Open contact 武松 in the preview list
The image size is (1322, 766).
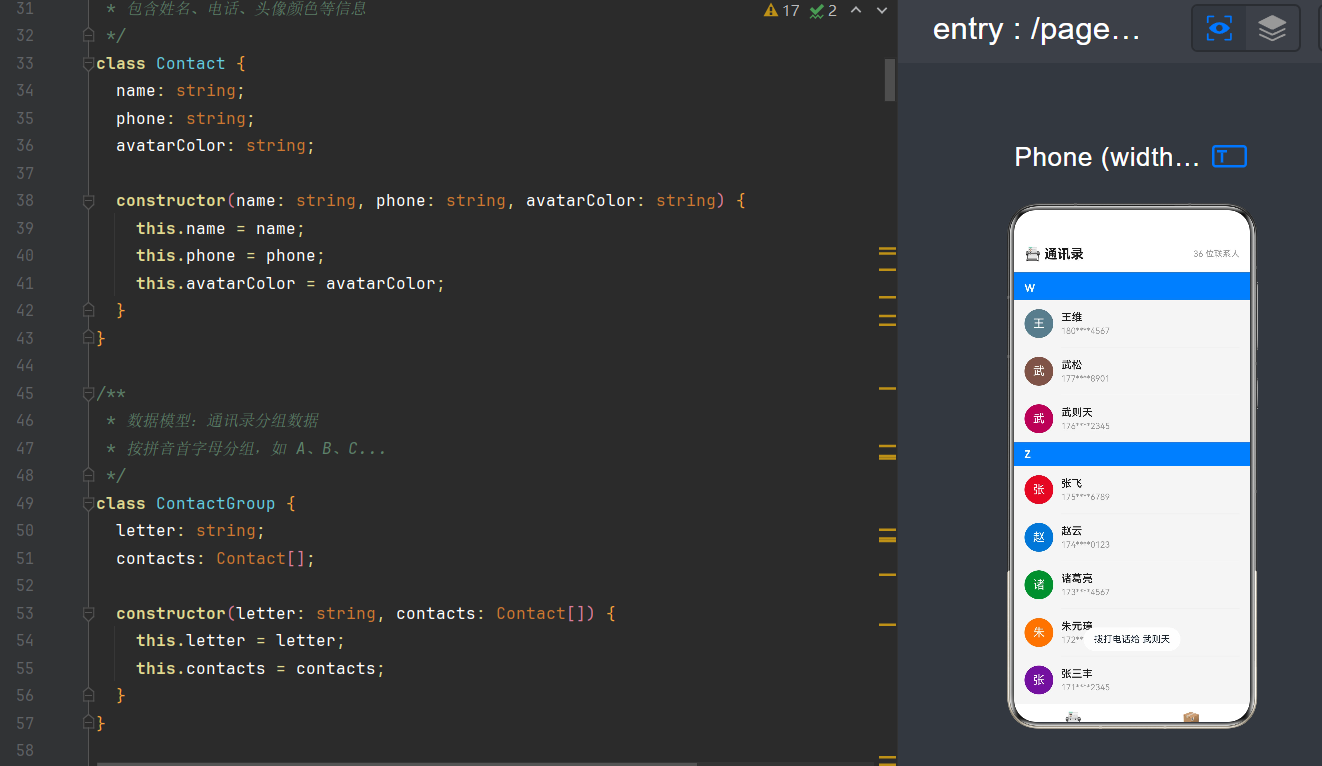[1132, 371]
